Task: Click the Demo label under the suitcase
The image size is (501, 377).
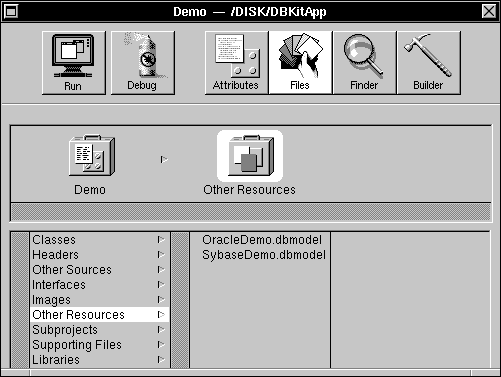Action: (x=90, y=190)
